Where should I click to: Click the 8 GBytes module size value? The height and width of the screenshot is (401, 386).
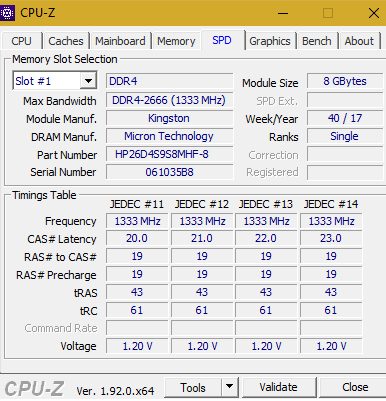click(345, 81)
